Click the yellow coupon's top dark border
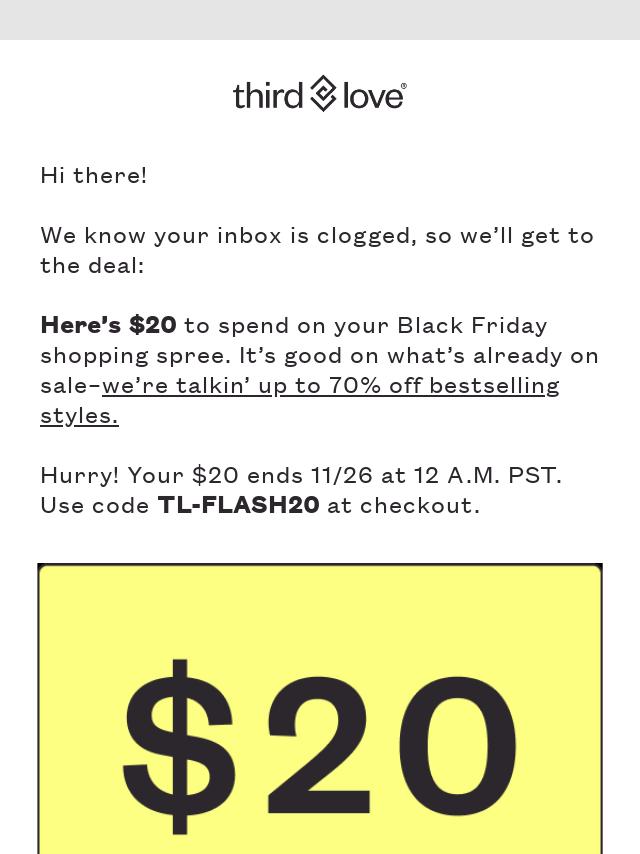640x854 pixels. click(x=320, y=565)
